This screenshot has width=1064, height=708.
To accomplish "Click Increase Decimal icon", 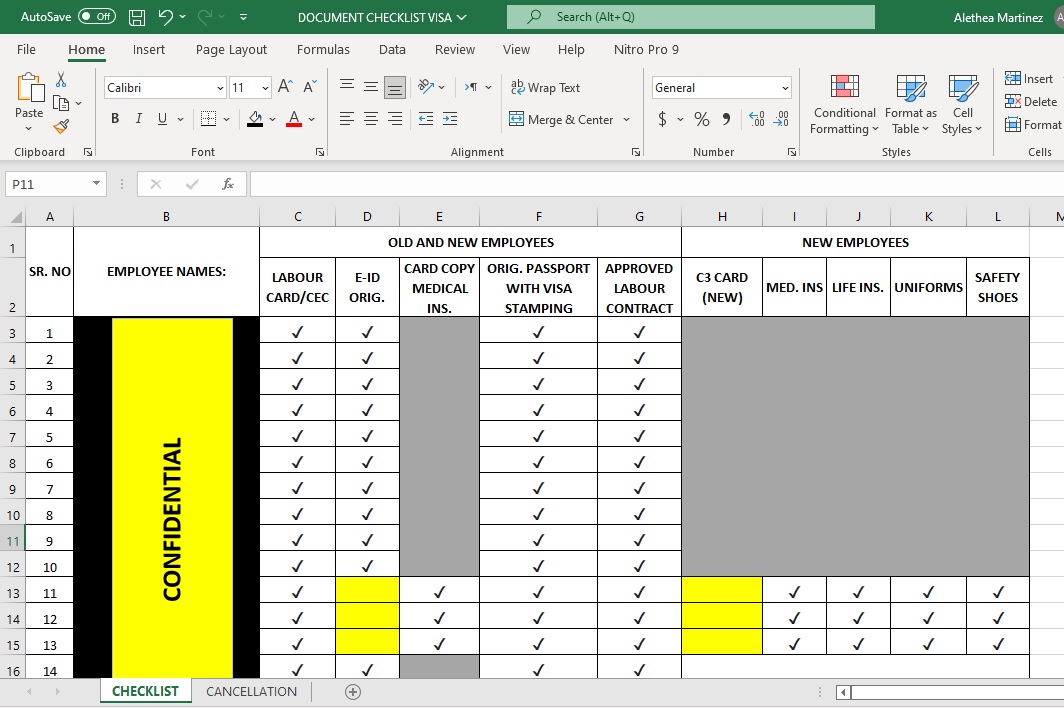I will pos(757,119).
